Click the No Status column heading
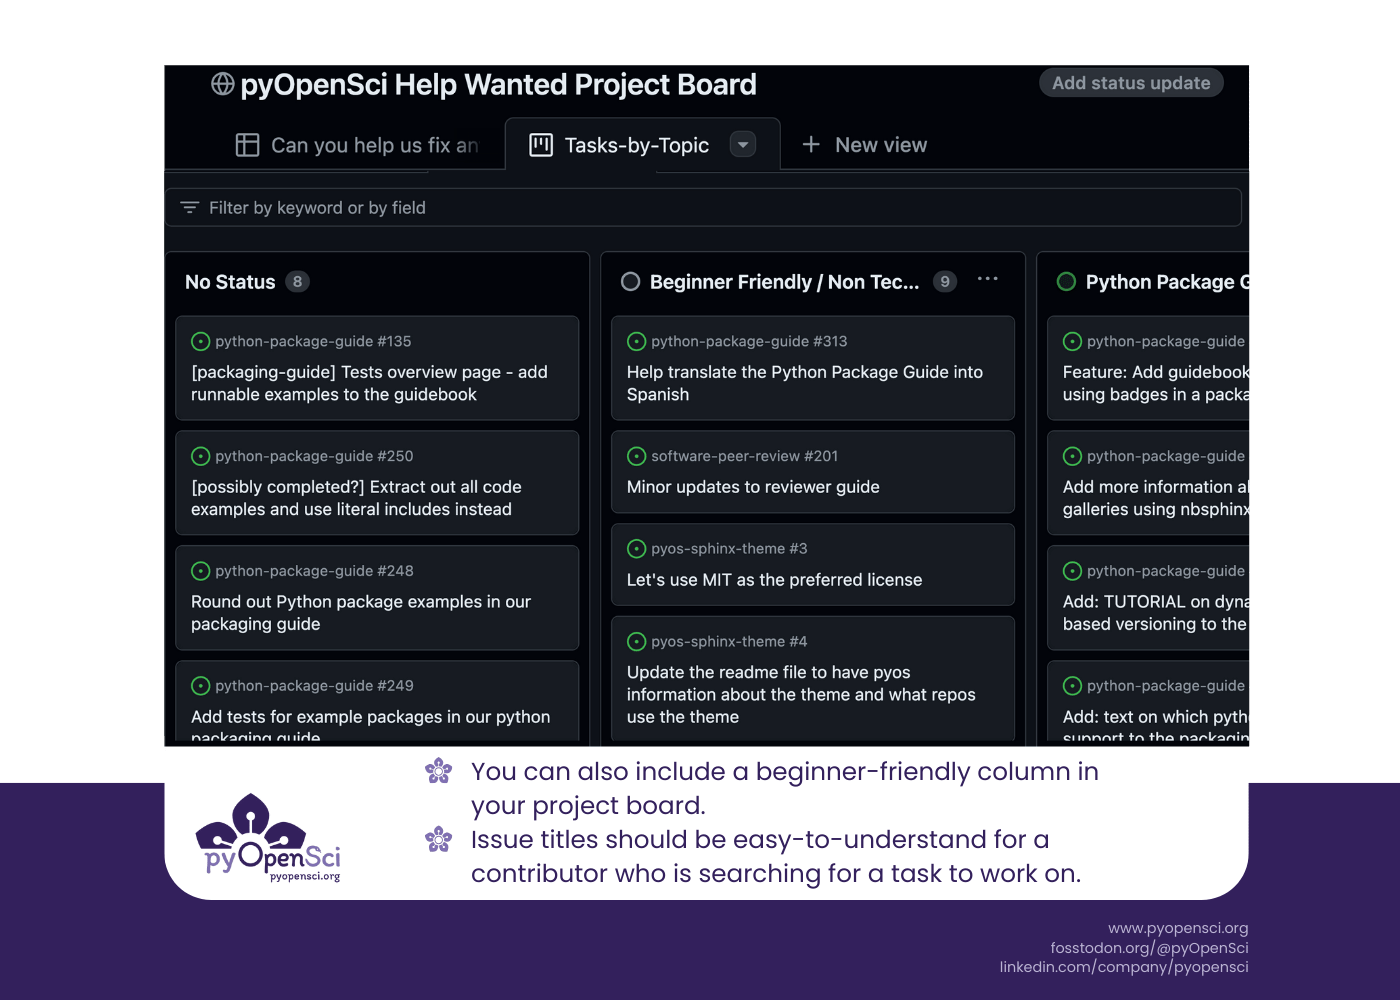The width and height of the screenshot is (1400, 1000). point(230,282)
